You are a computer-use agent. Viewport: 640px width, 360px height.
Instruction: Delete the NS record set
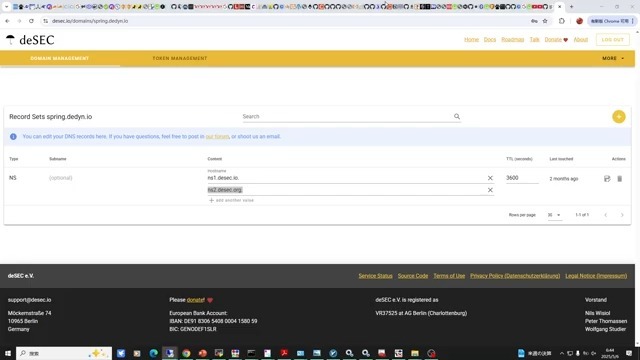pyautogui.click(x=619, y=179)
